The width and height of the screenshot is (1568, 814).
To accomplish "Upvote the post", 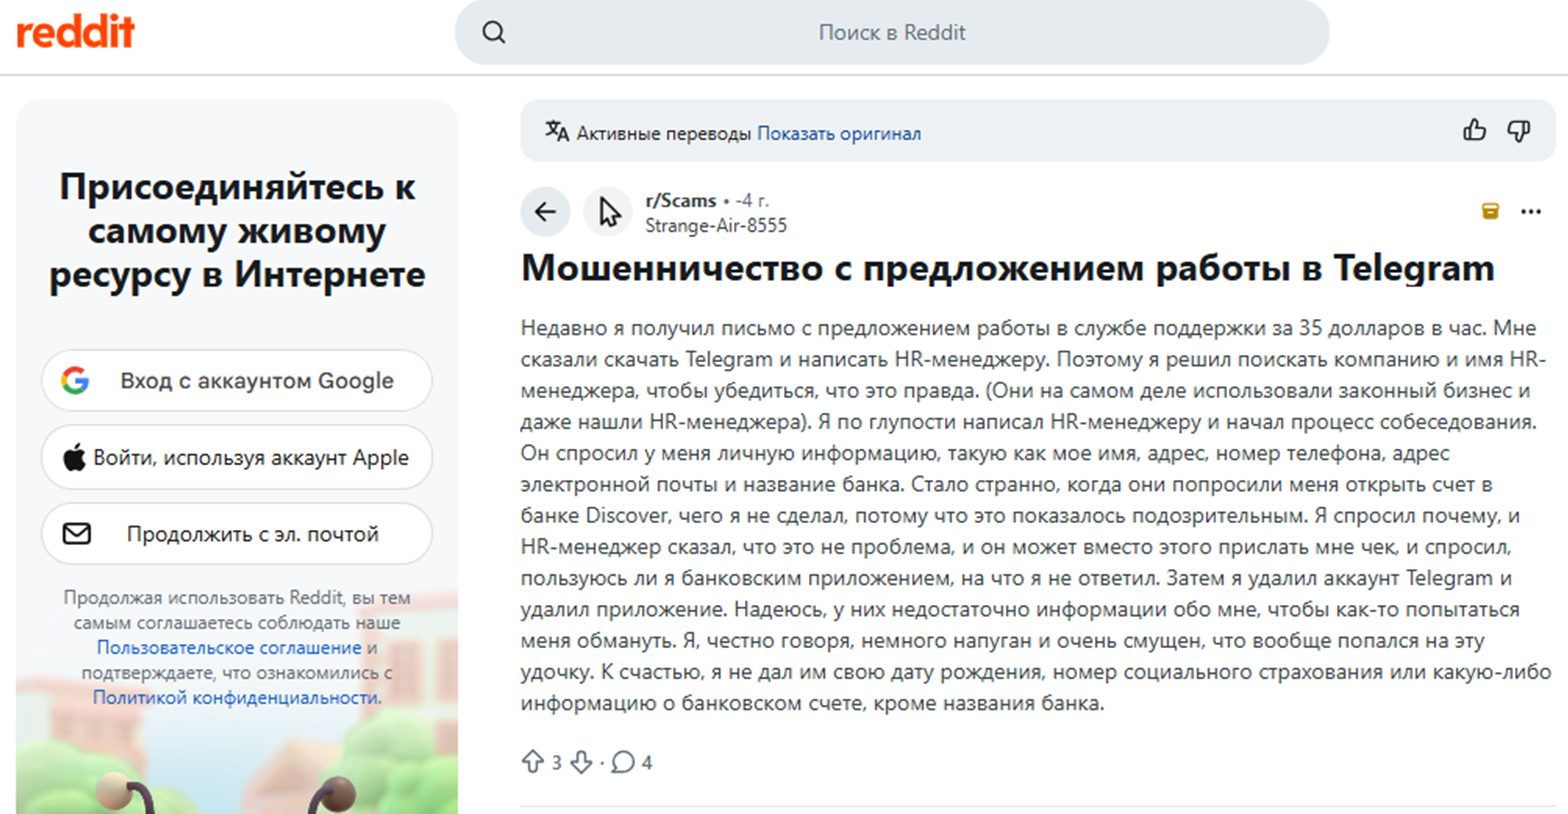I will point(532,762).
